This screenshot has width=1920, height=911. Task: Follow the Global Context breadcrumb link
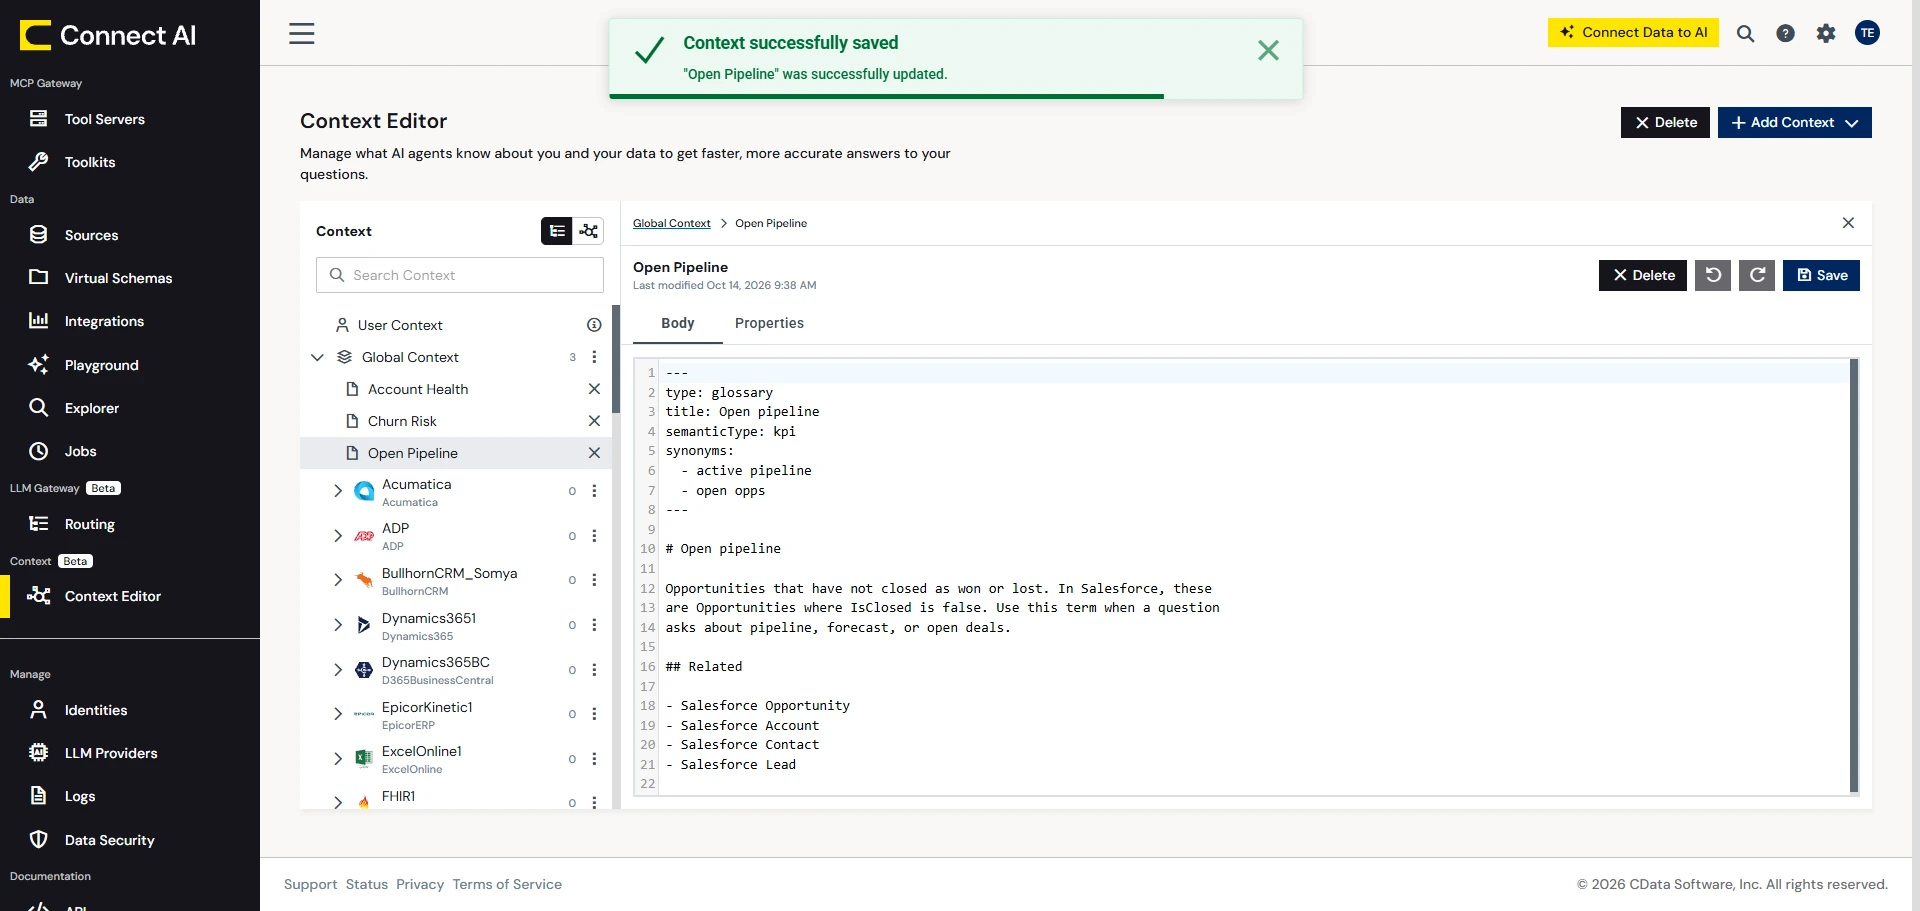point(671,223)
